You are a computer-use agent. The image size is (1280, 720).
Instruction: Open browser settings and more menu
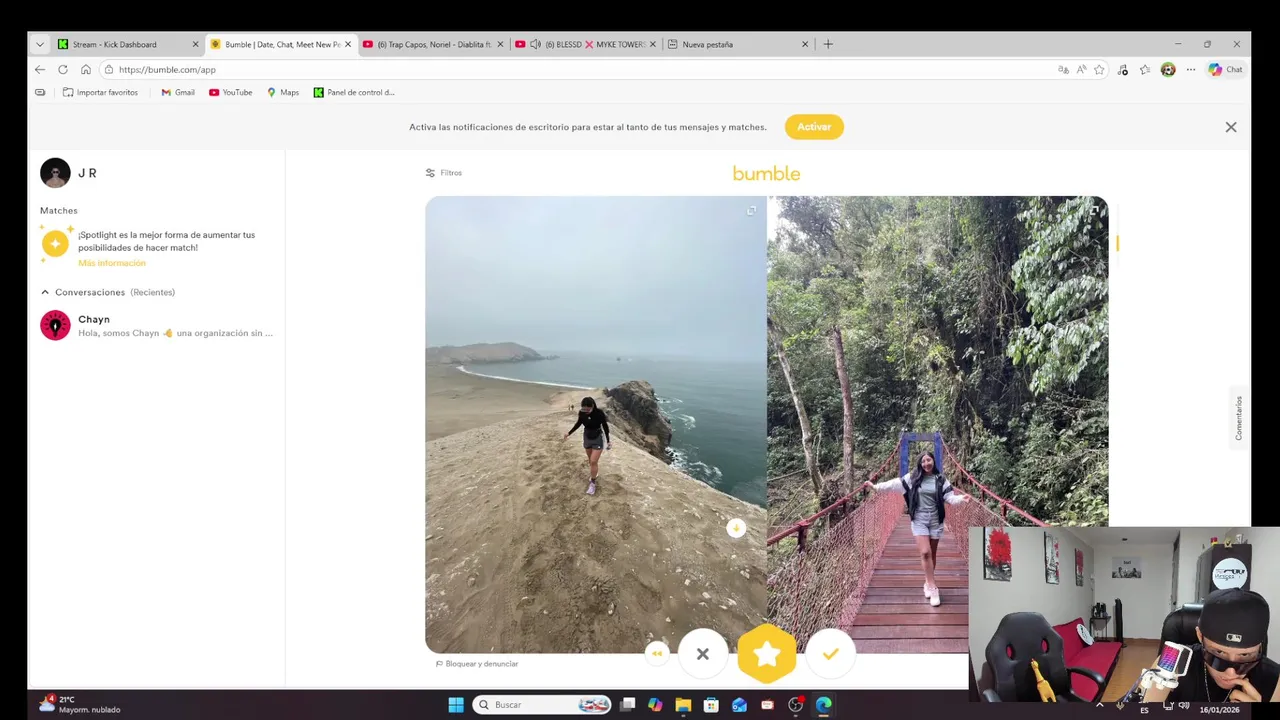tap(1190, 70)
